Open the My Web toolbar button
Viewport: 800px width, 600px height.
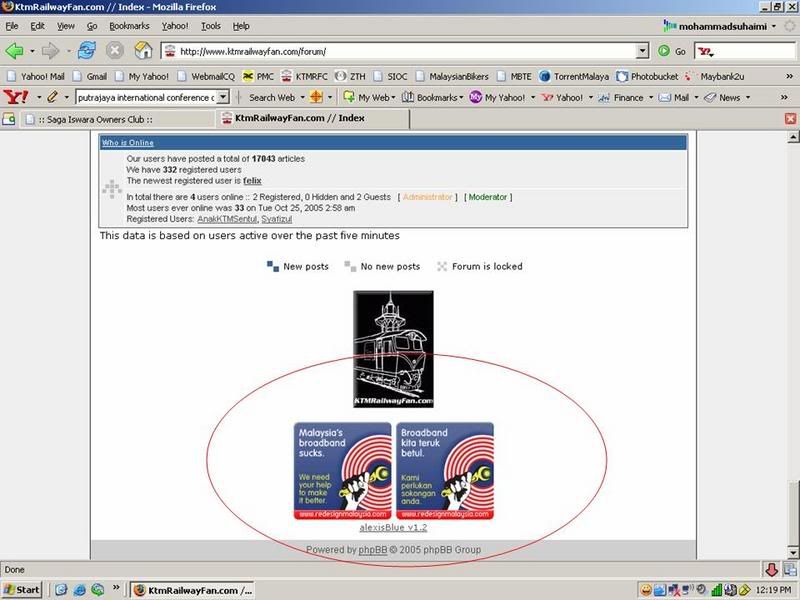point(369,97)
